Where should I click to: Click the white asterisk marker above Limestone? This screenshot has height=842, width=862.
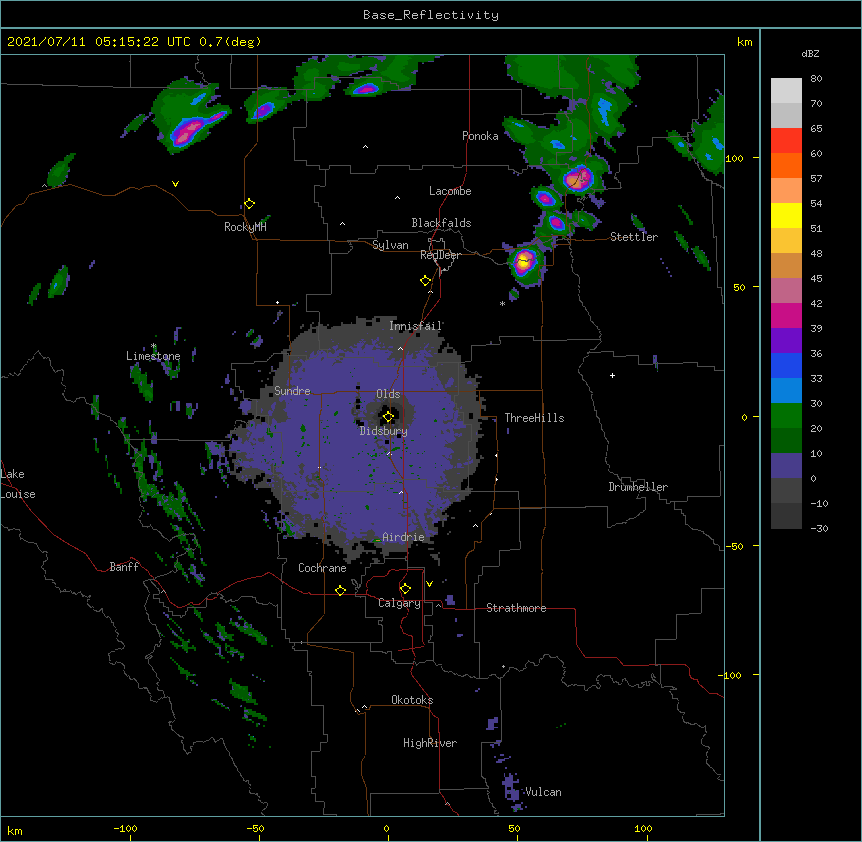pyautogui.click(x=153, y=346)
